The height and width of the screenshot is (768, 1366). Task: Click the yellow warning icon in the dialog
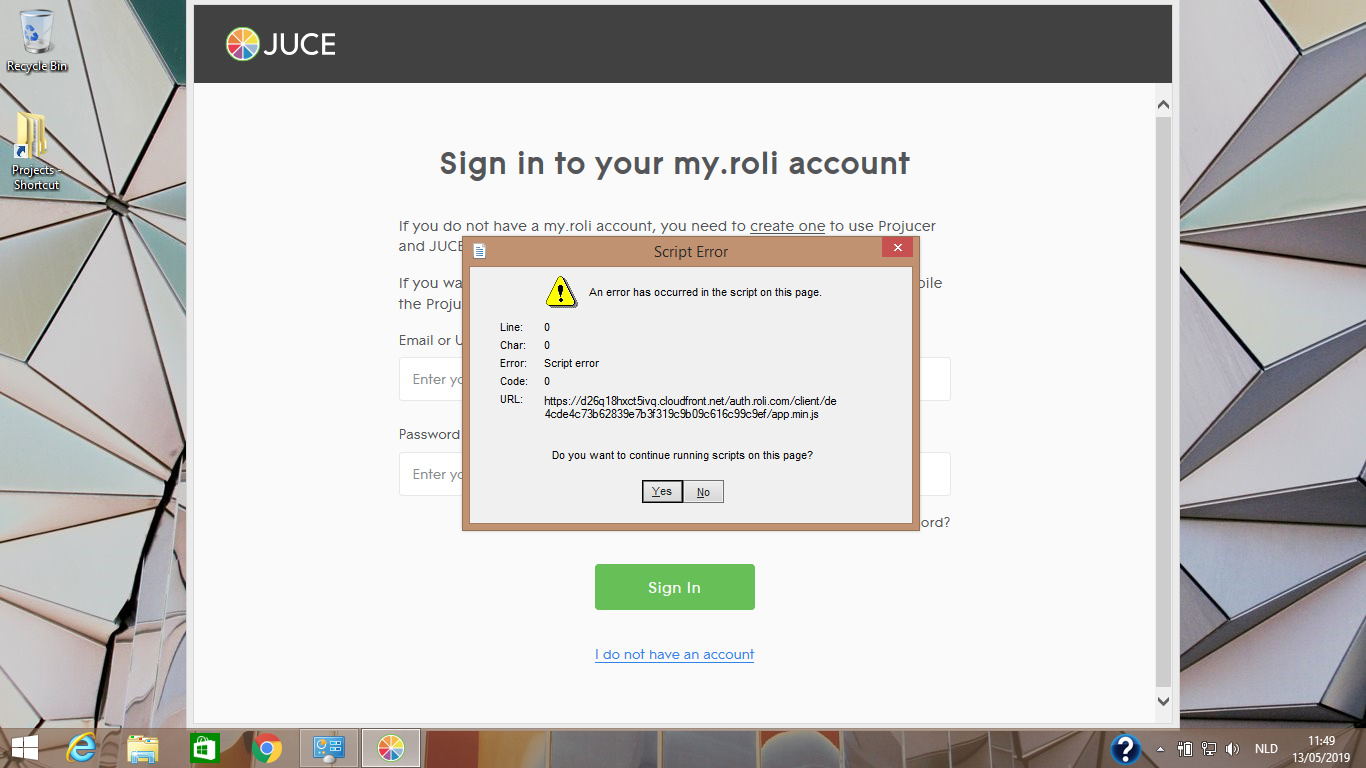tap(561, 291)
